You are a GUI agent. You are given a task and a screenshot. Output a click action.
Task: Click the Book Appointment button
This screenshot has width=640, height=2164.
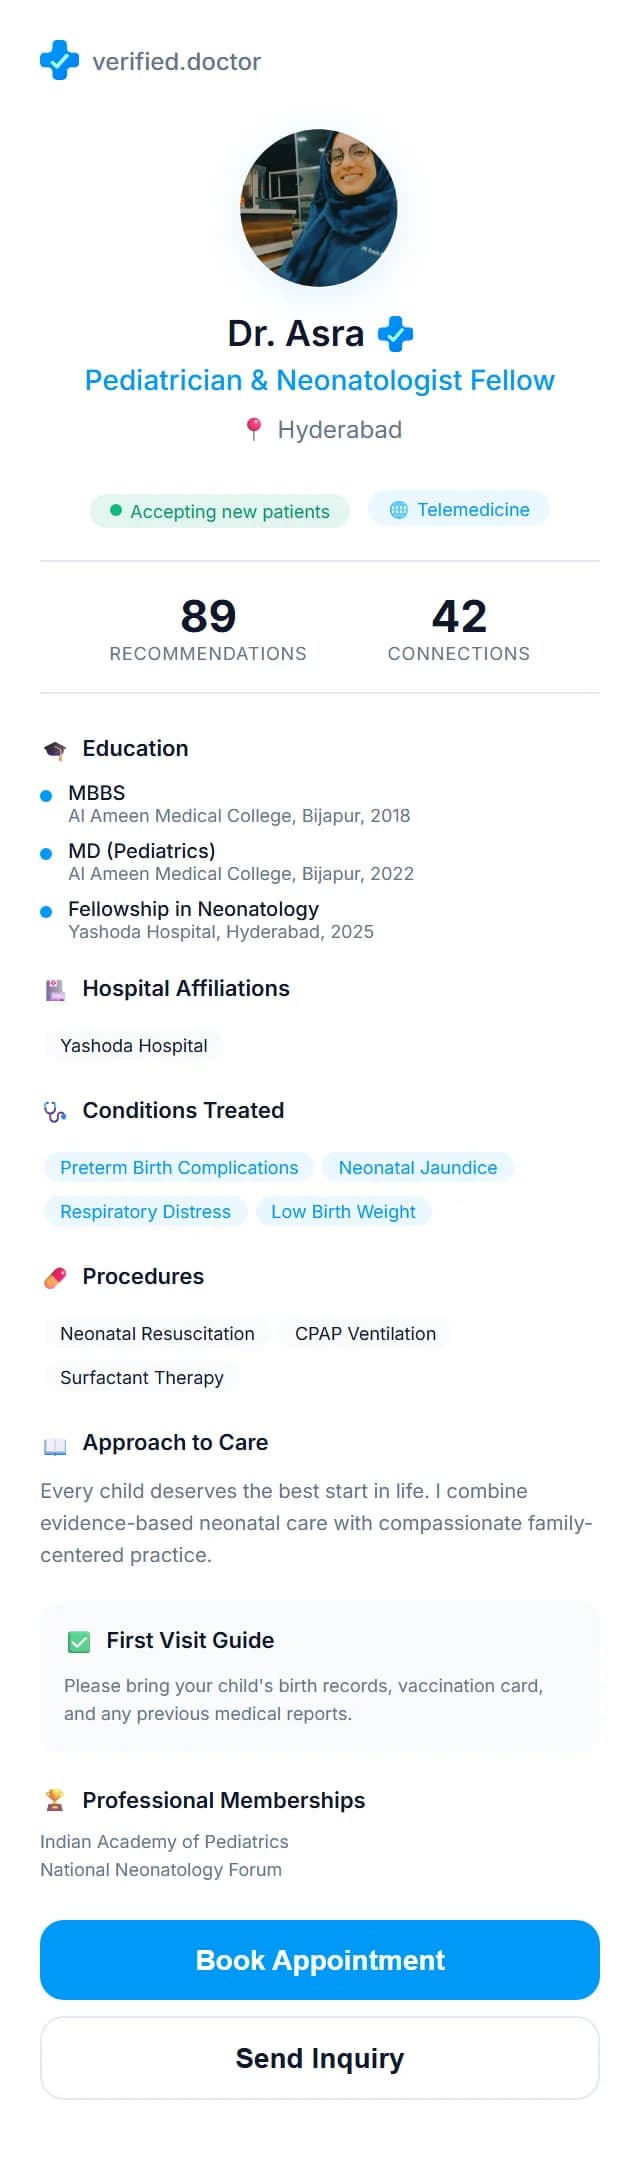319,1959
